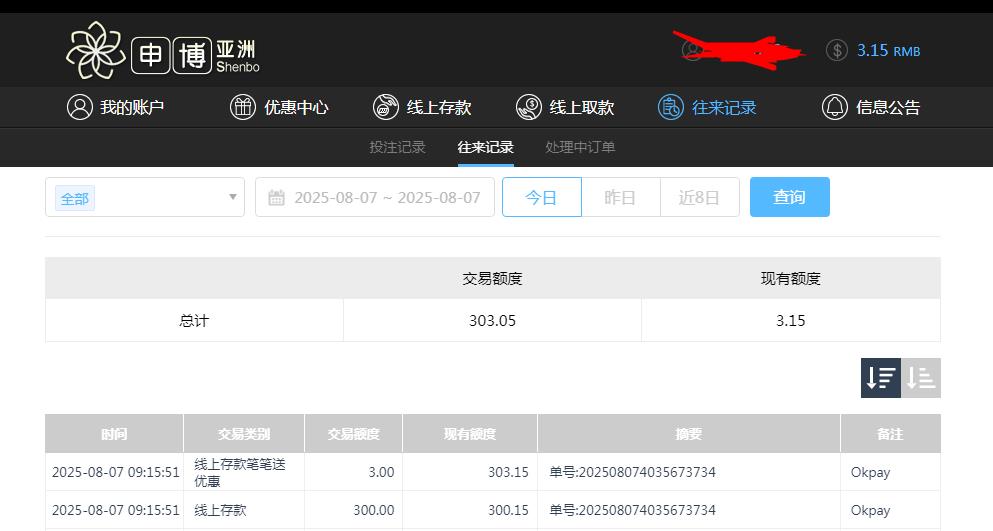This screenshot has width=993, height=531.
Task: Click order number in the 300.00 row
Action: pyautogui.click(x=632, y=510)
